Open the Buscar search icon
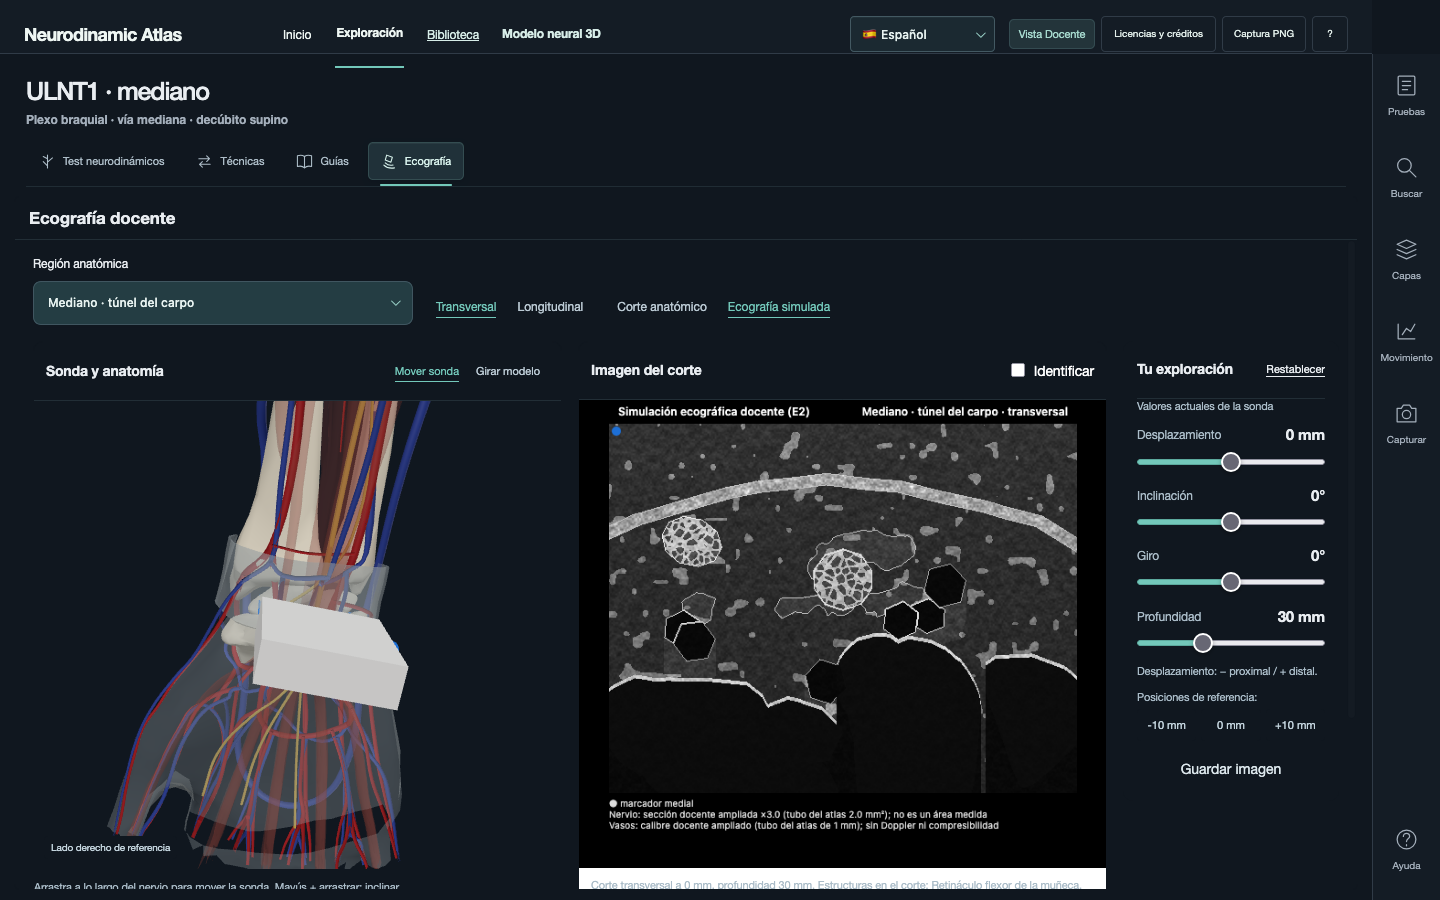Screen dimensions: 1440x900 tap(1406, 177)
